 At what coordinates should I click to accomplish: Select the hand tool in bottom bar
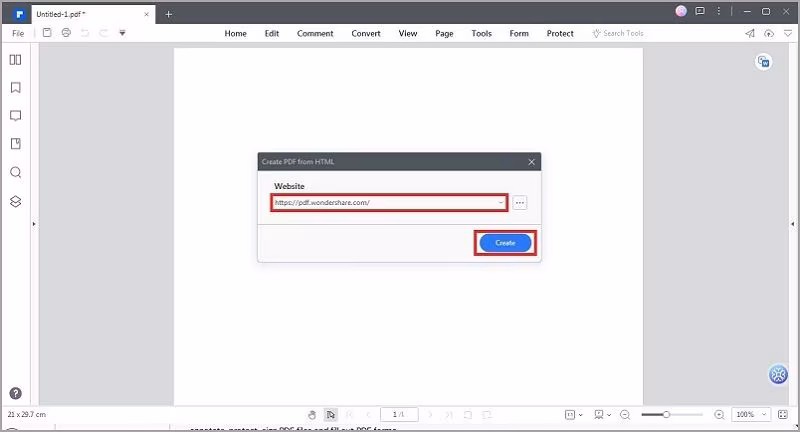[312, 415]
